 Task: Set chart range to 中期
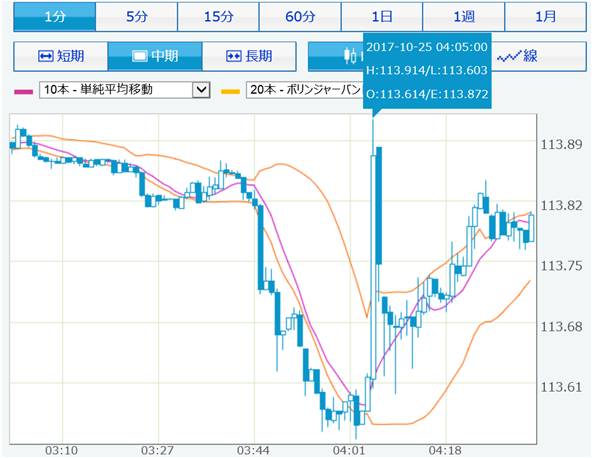point(155,56)
